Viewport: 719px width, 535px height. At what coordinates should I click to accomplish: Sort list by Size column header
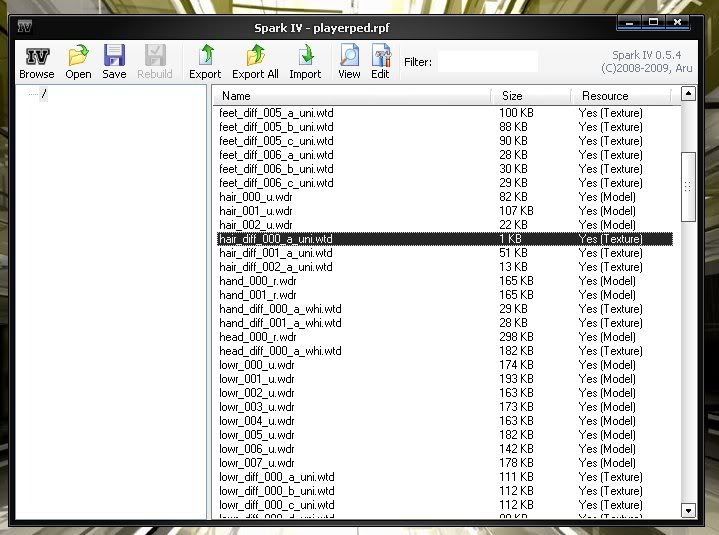pos(531,96)
